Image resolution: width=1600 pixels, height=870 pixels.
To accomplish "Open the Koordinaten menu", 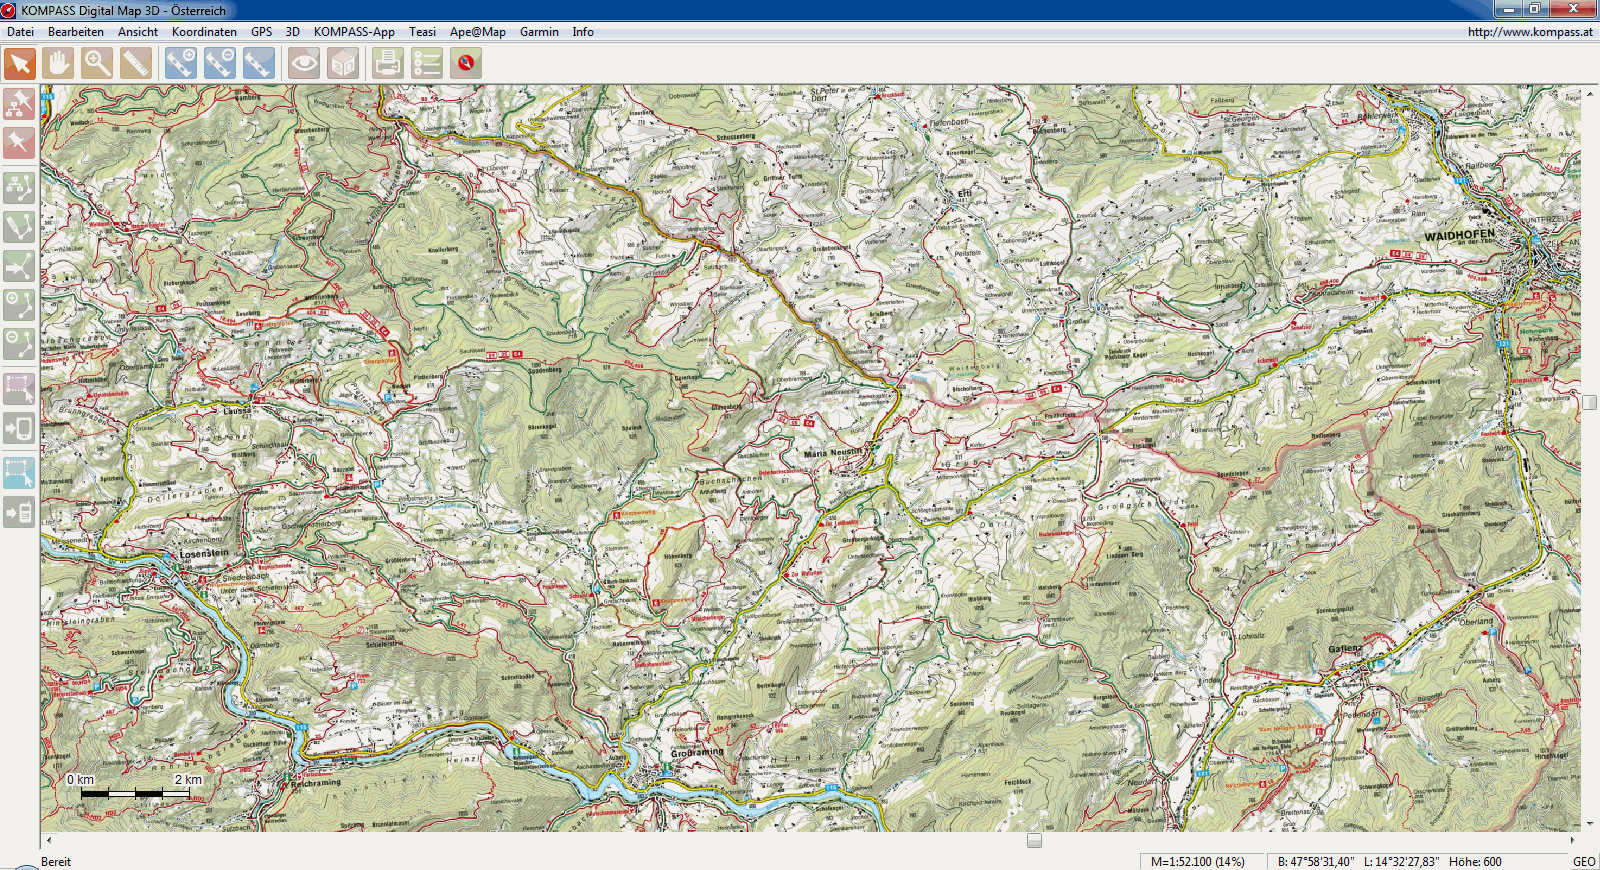I will [204, 32].
